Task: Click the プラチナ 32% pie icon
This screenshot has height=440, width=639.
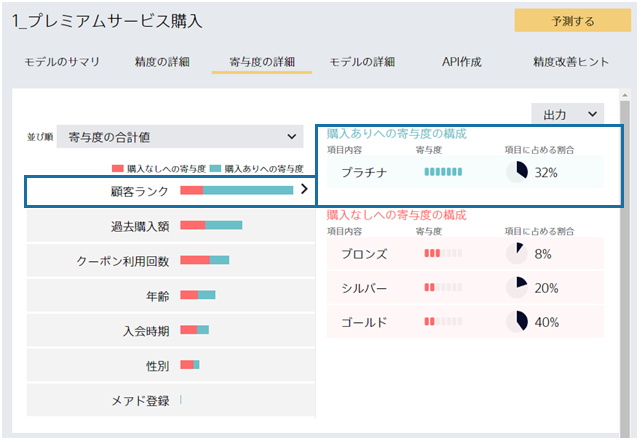Action: point(517,172)
